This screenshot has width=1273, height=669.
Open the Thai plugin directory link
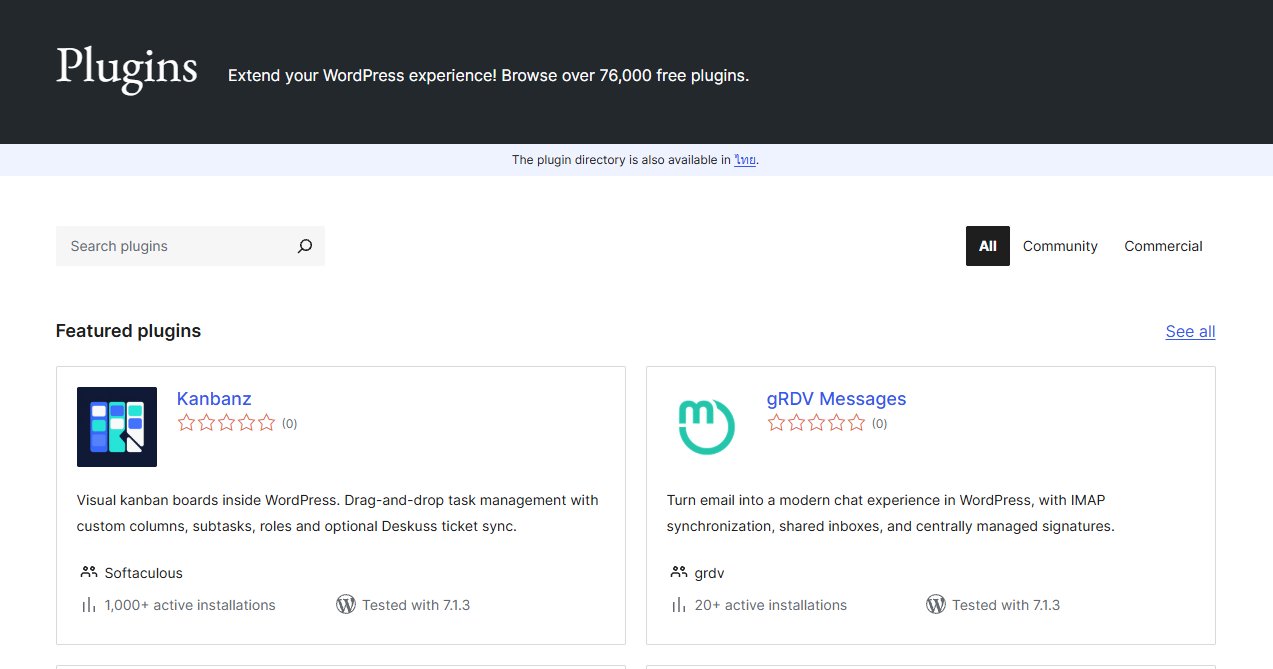pyautogui.click(x=745, y=160)
